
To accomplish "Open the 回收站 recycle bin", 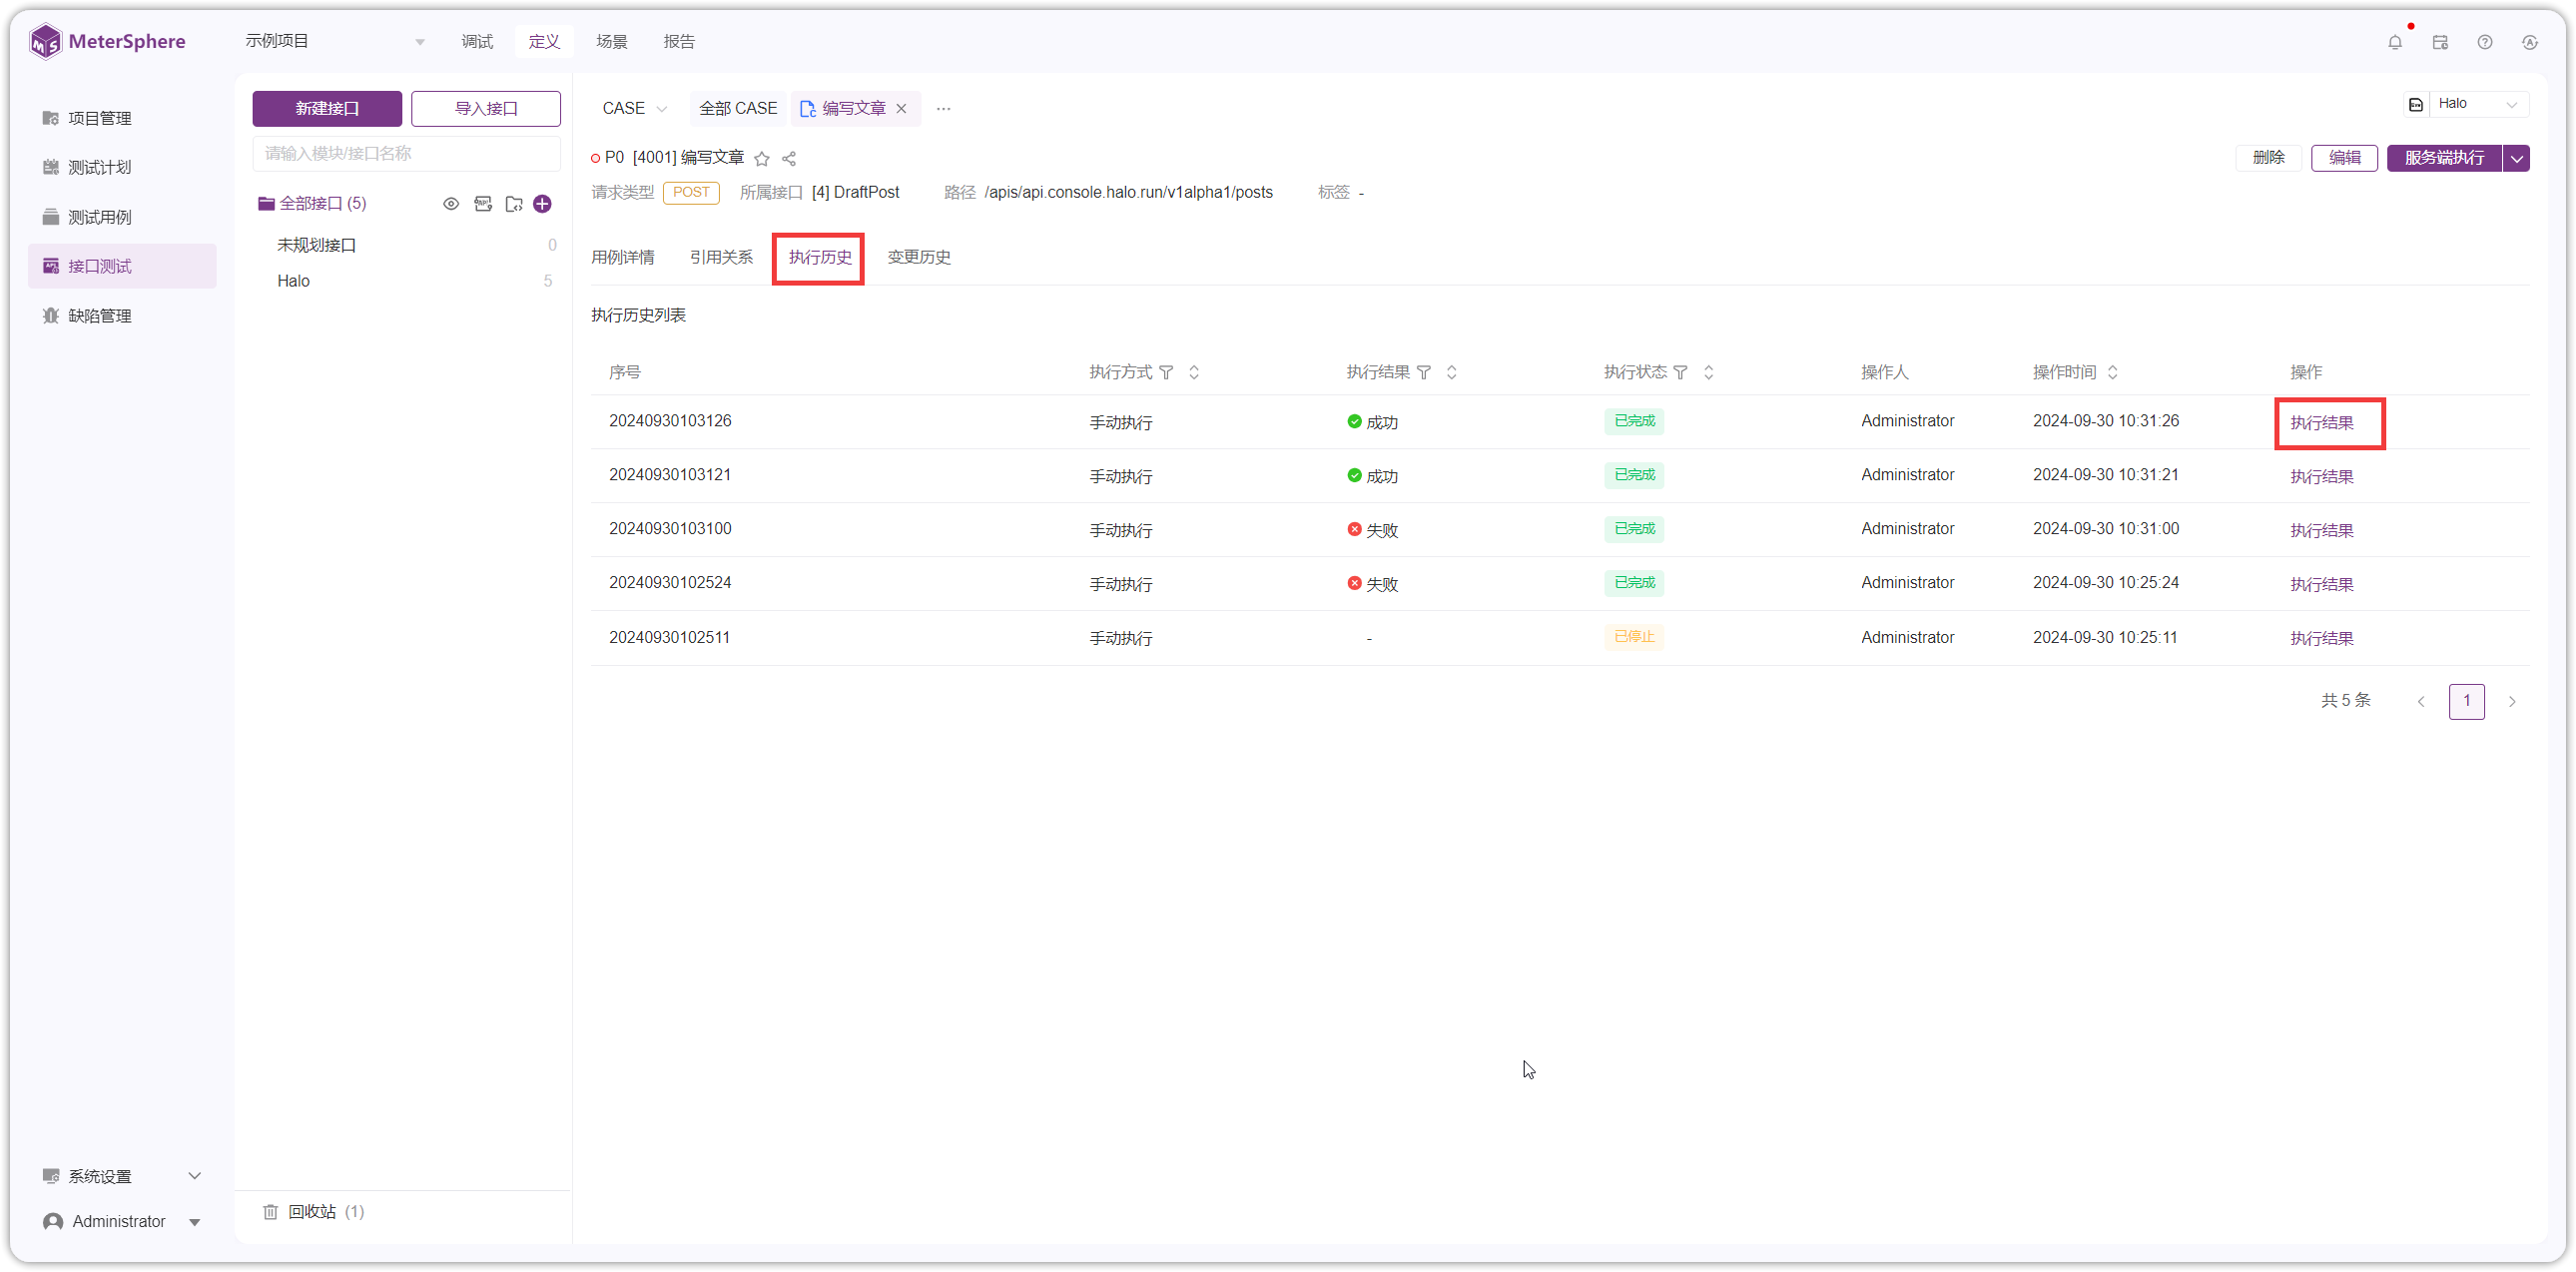I will [313, 1211].
